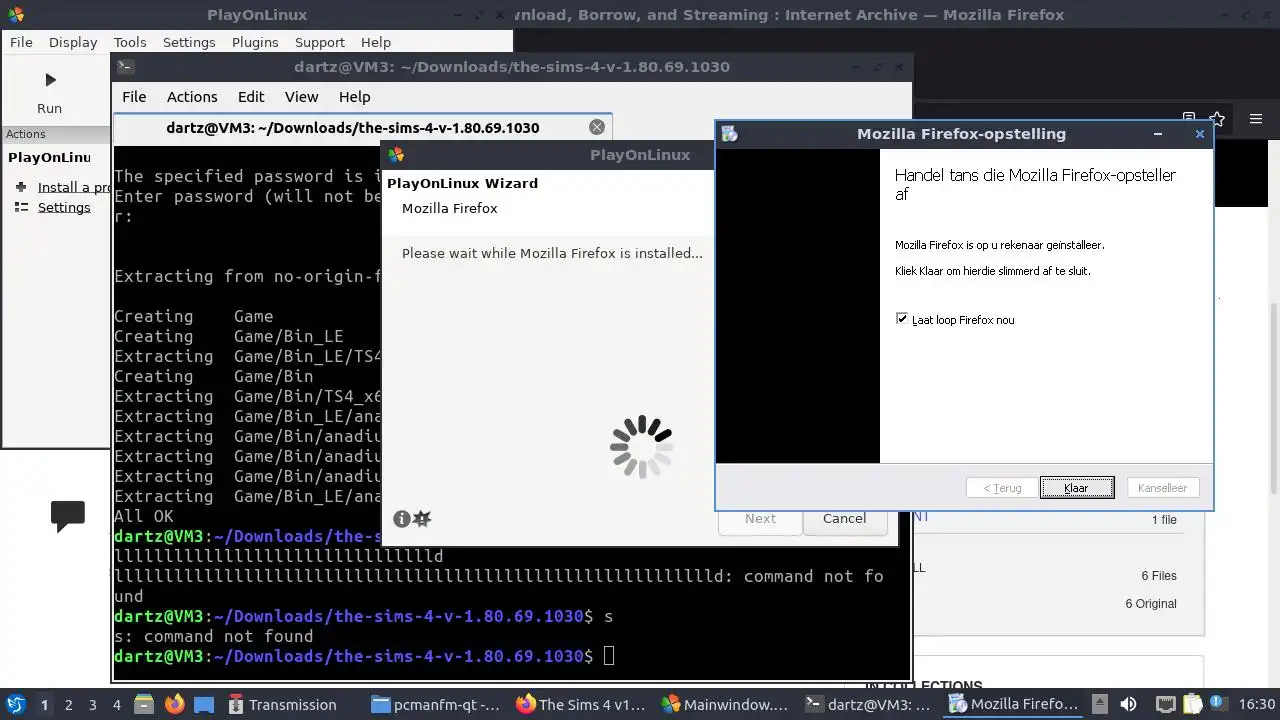Click Next in the PlayOnLinux Wizard
The image size is (1280, 720).
[x=760, y=518]
